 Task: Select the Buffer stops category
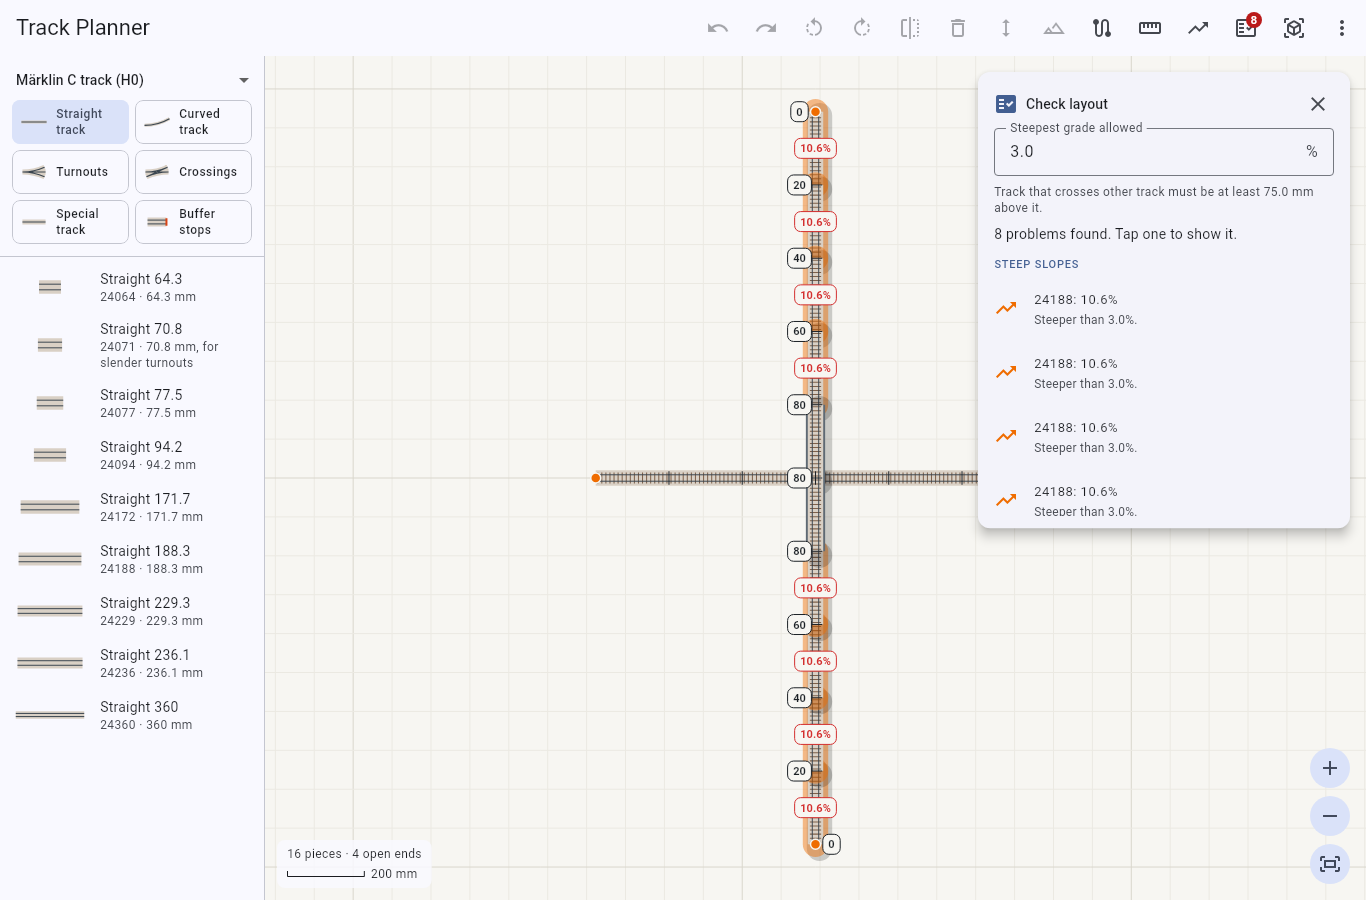tap(193, 222)
